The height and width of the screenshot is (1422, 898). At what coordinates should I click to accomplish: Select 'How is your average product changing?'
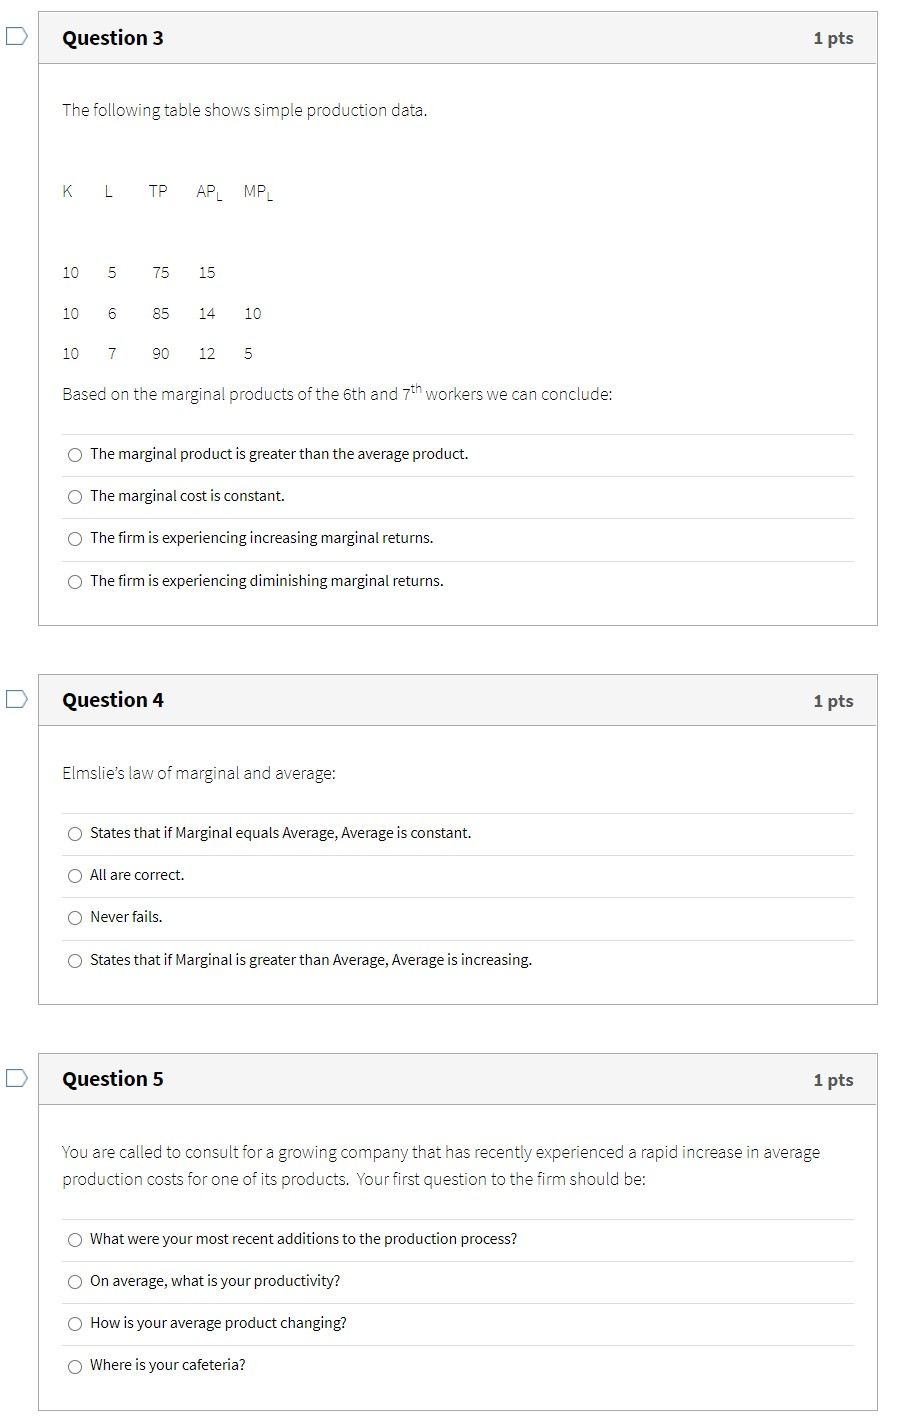[x=75, y=1323]
